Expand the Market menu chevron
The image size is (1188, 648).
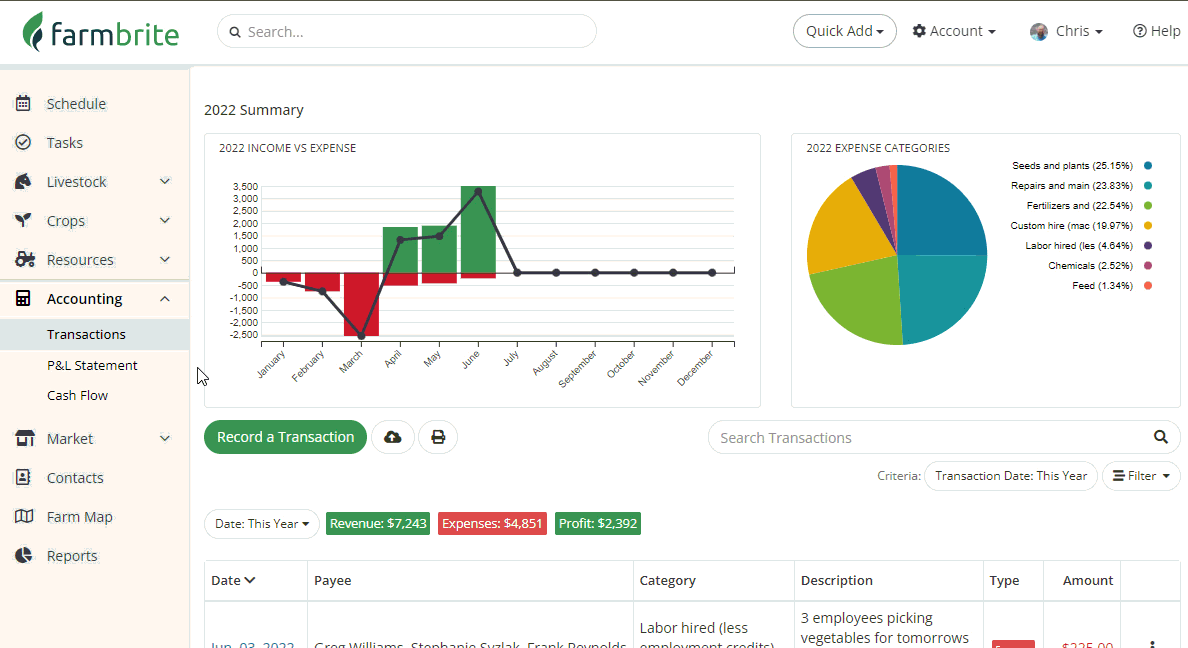[164, 438]
